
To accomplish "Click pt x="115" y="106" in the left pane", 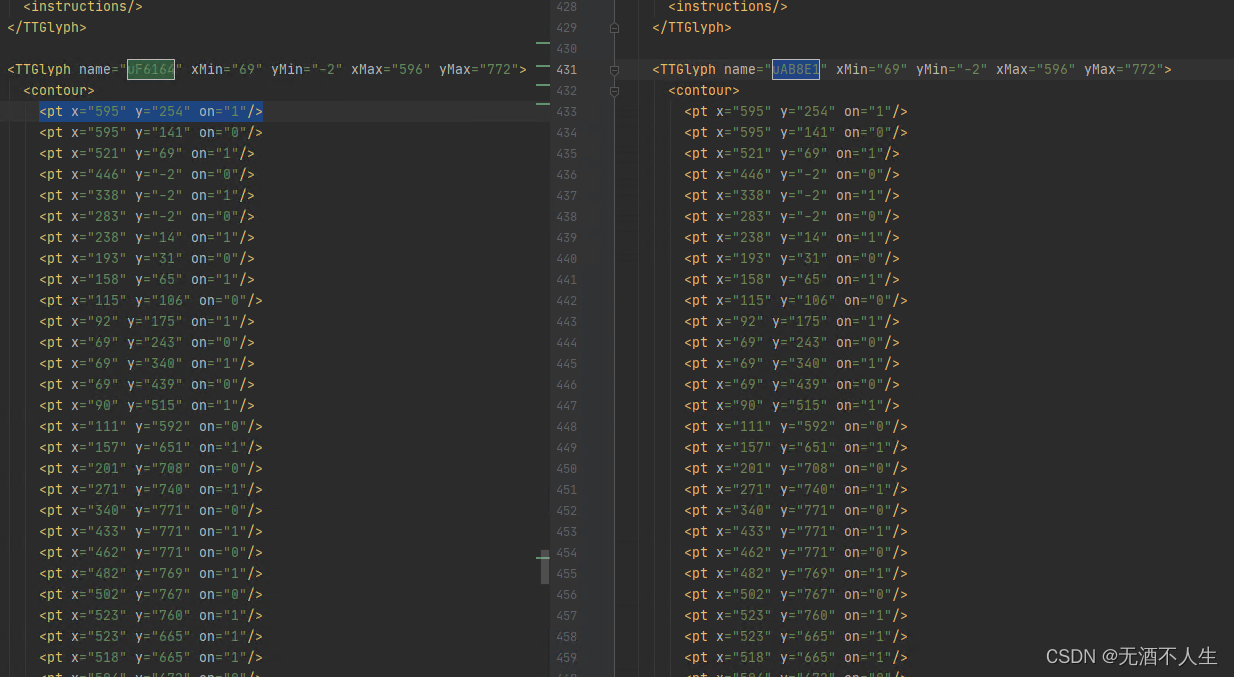I will [x=151, y=300].
